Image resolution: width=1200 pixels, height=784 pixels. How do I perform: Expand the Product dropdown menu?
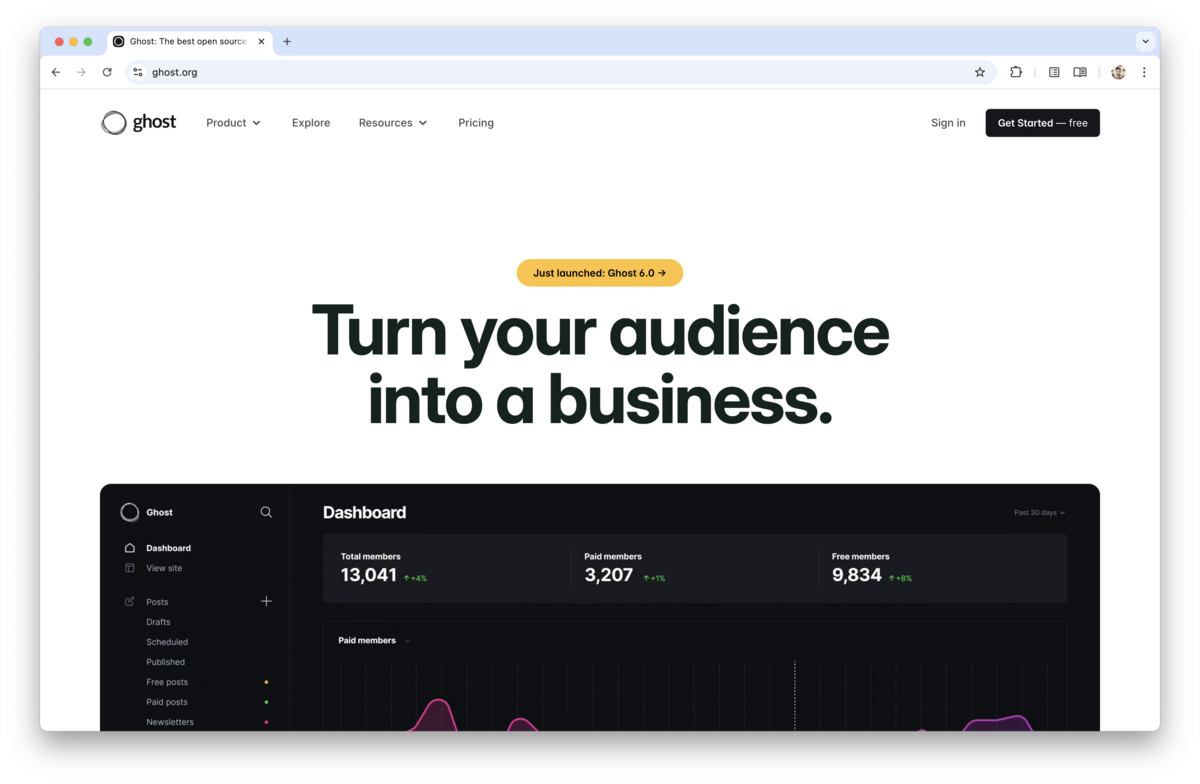233,123
